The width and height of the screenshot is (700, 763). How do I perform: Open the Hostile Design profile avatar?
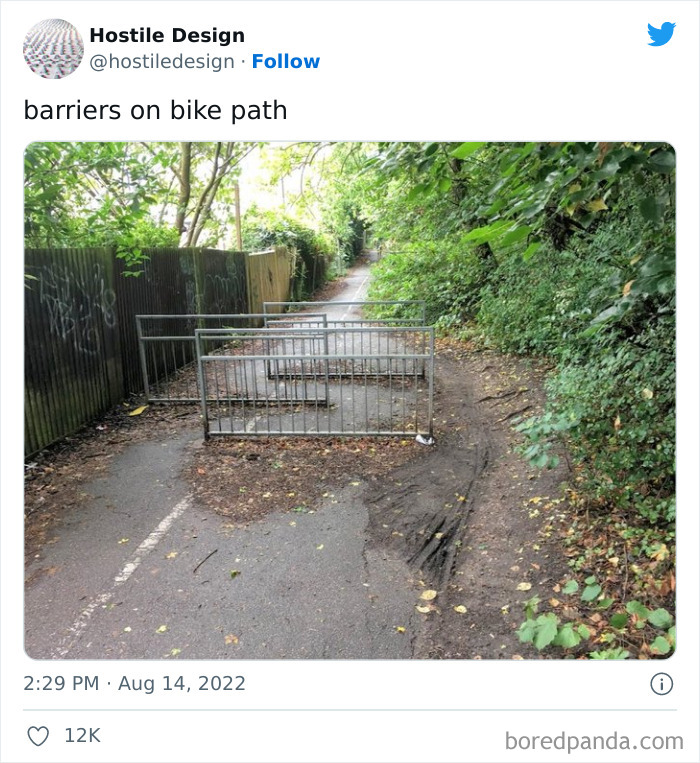click(54, 49)
